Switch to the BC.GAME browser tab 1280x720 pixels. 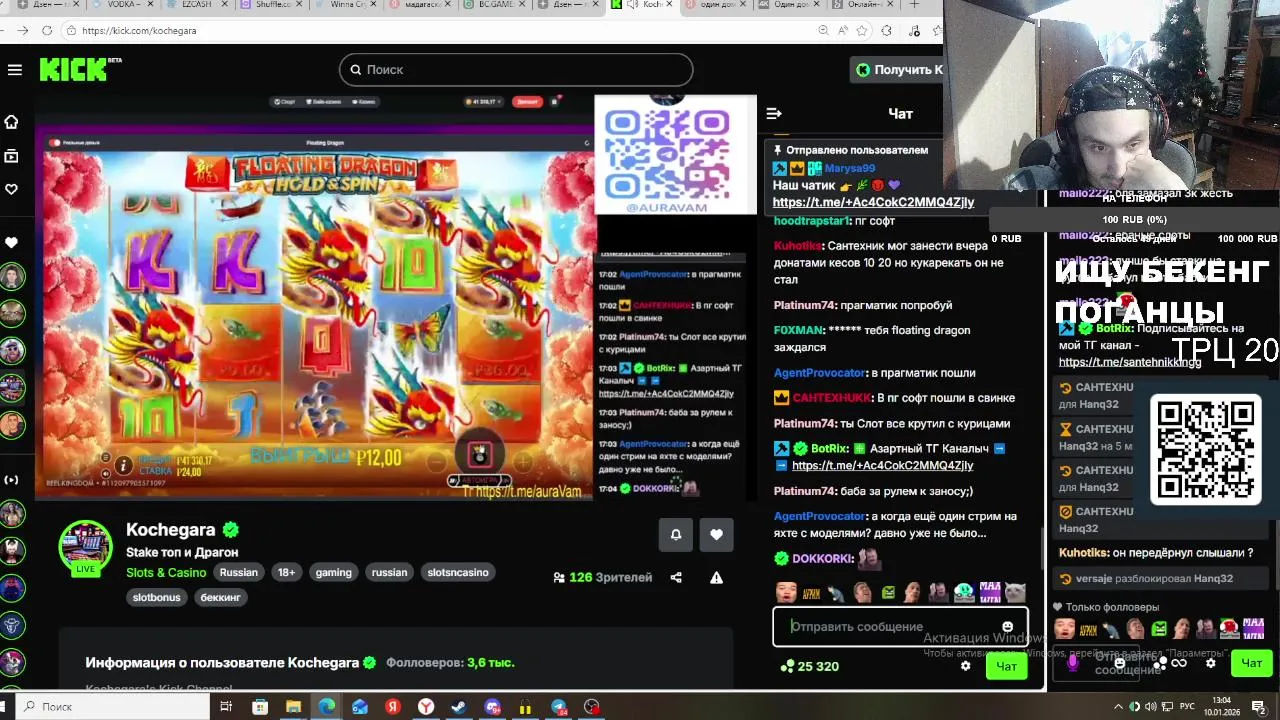pos(494,5)
